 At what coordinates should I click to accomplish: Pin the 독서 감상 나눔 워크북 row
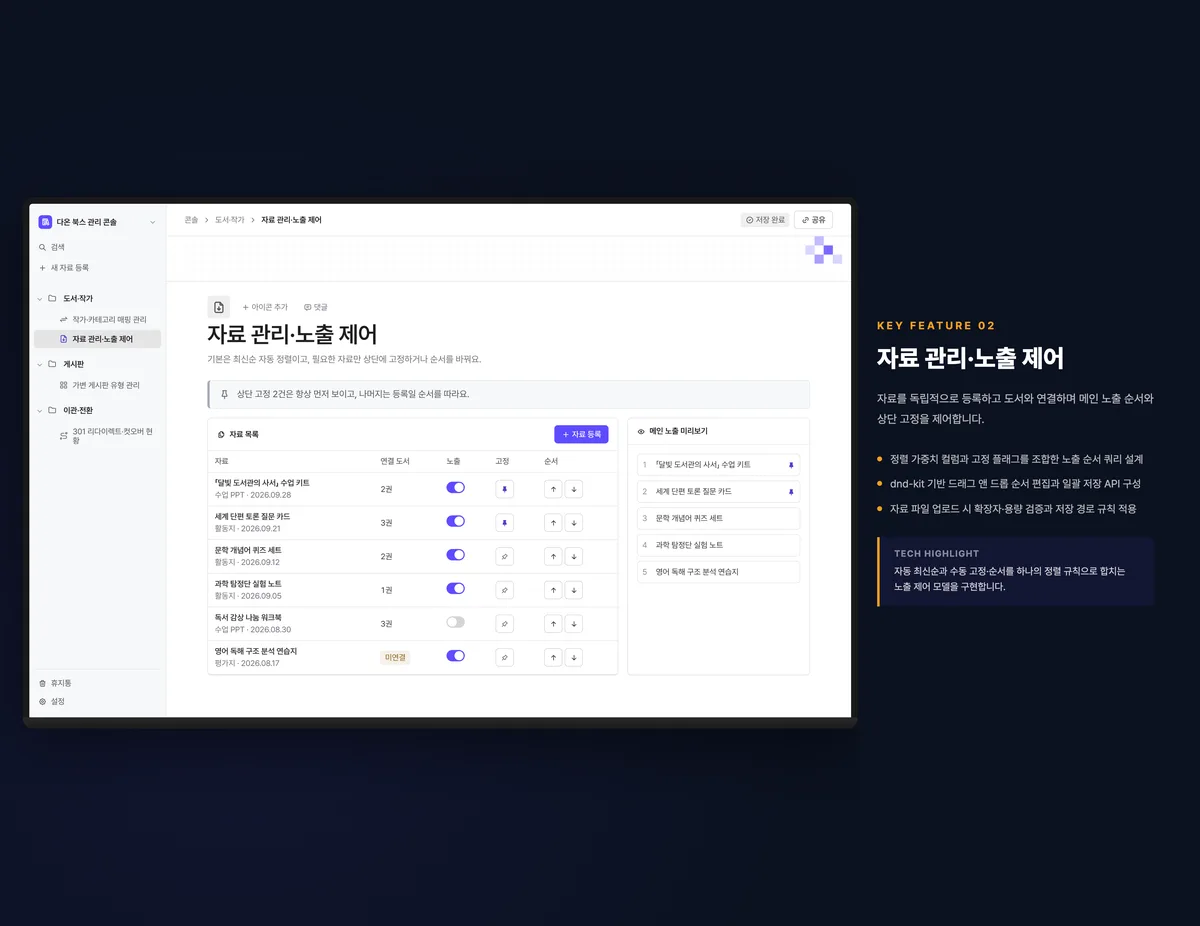pyautogui.click(x=505, y=624)
